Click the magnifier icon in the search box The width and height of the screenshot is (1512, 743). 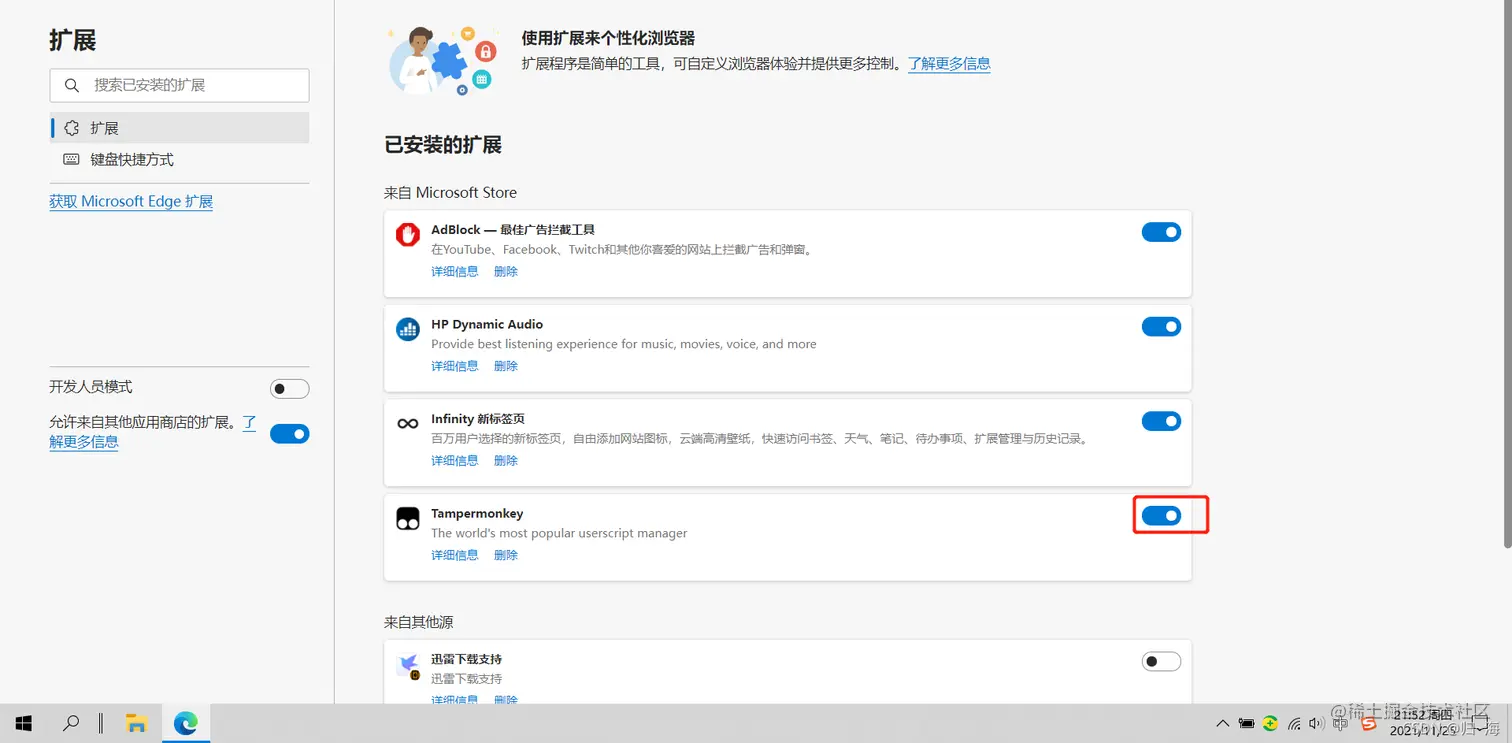72,86
